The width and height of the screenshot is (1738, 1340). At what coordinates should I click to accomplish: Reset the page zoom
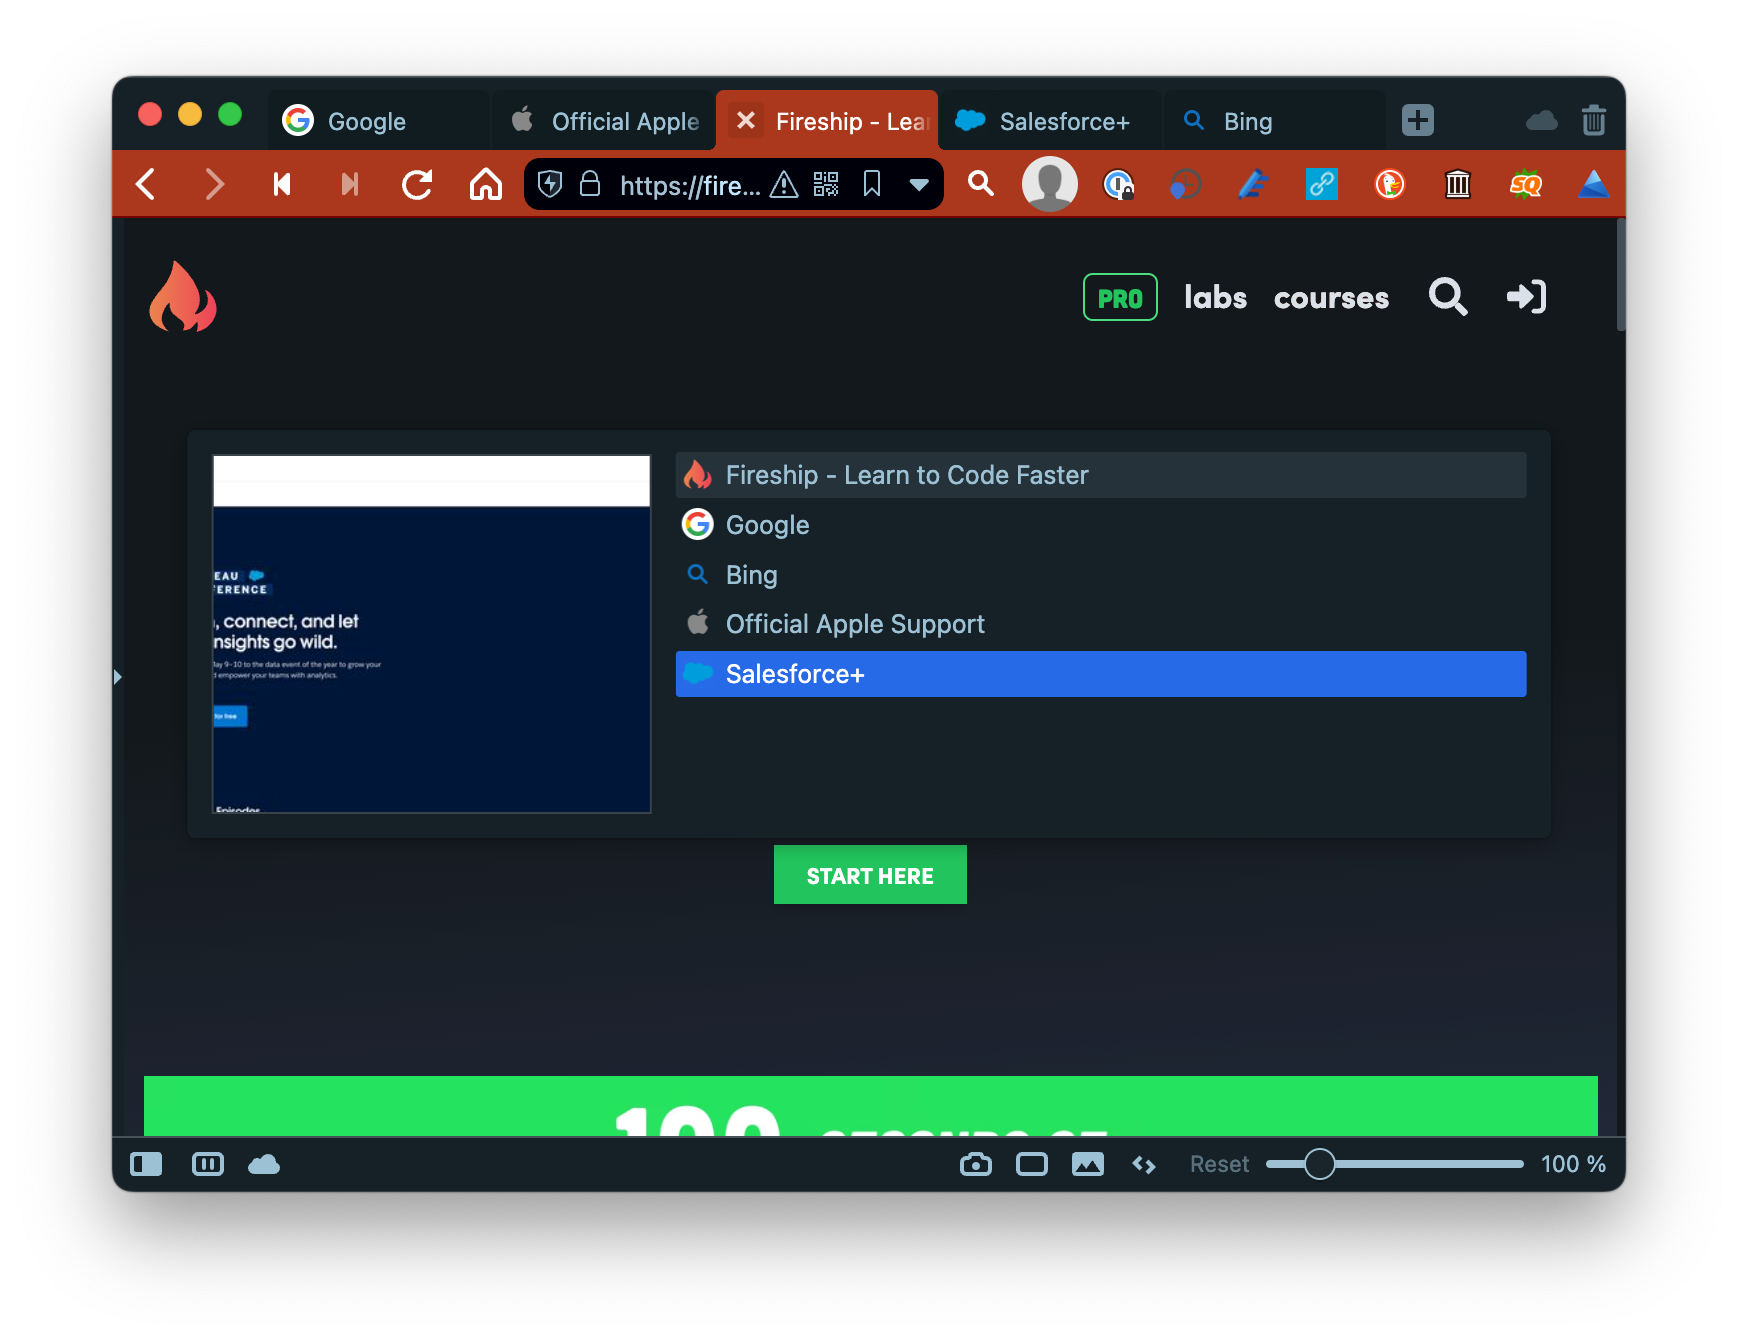pos(1219,1164)
